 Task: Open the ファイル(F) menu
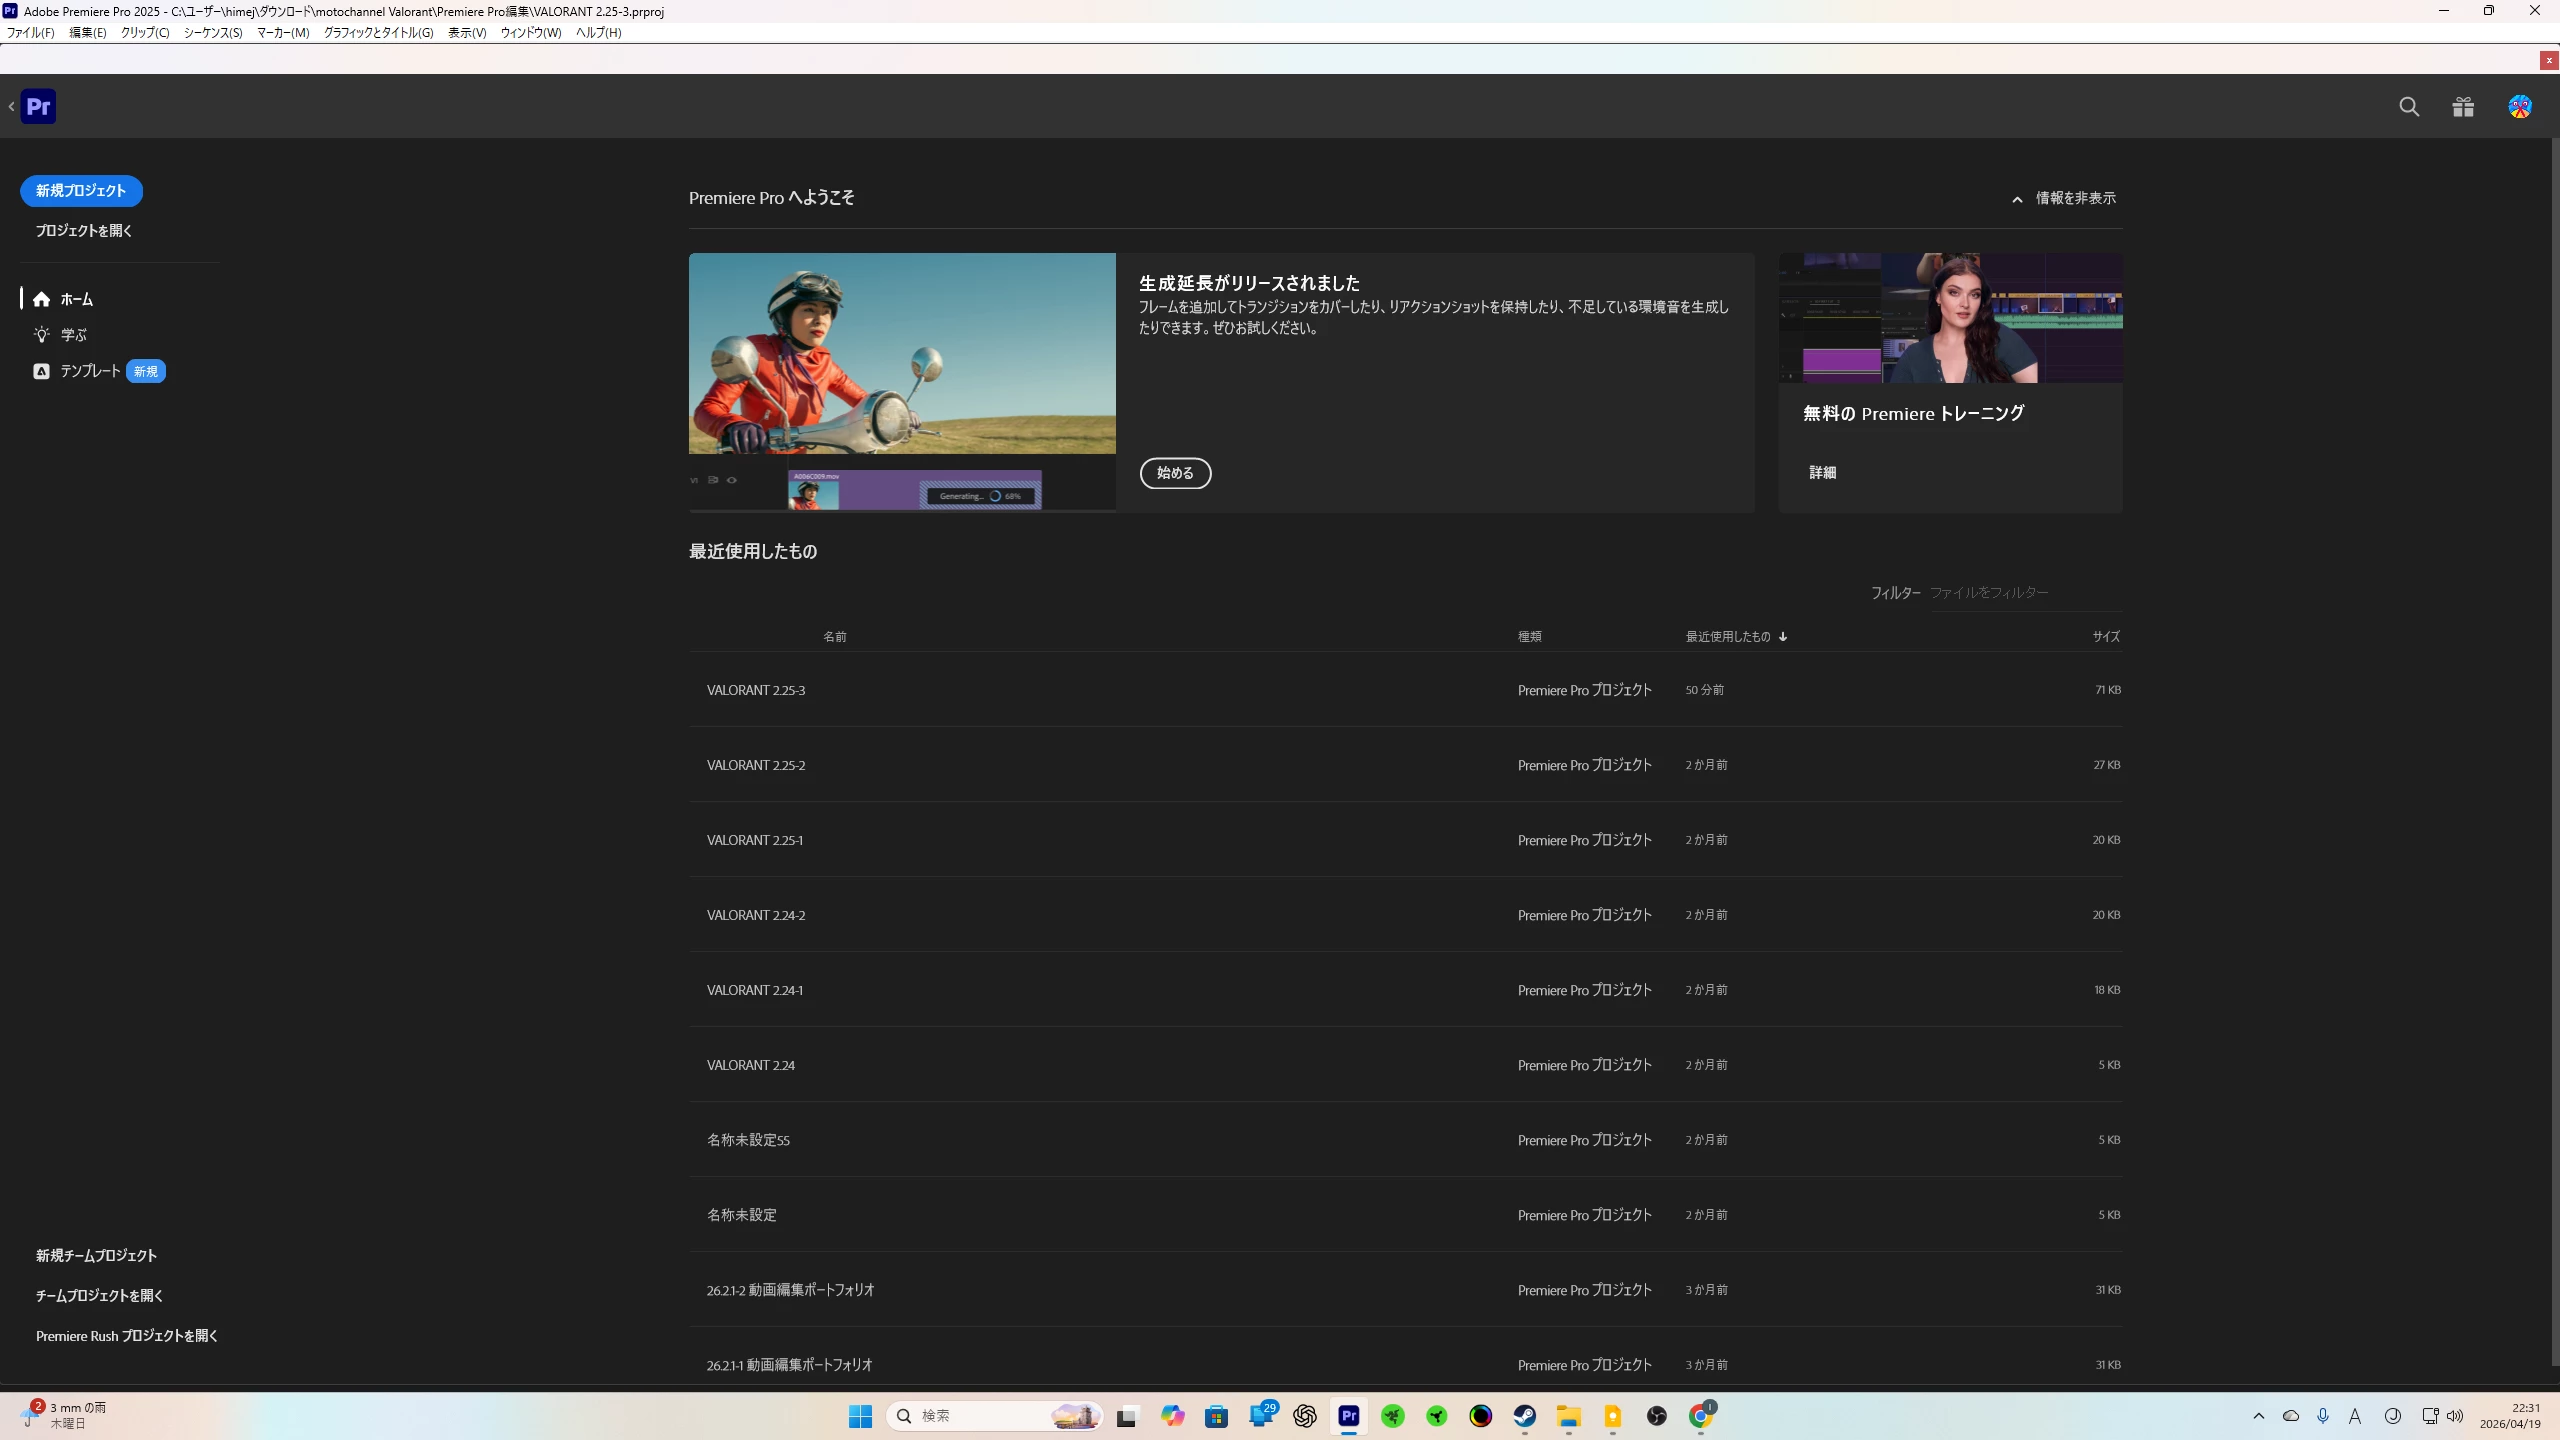click(x=30, y=32)
